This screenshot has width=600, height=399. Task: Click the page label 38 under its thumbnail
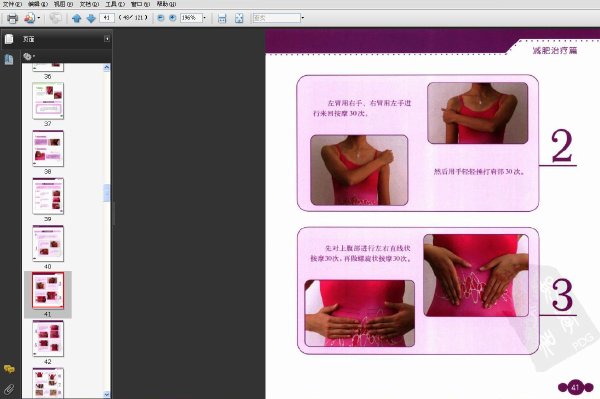pos(47,171)
